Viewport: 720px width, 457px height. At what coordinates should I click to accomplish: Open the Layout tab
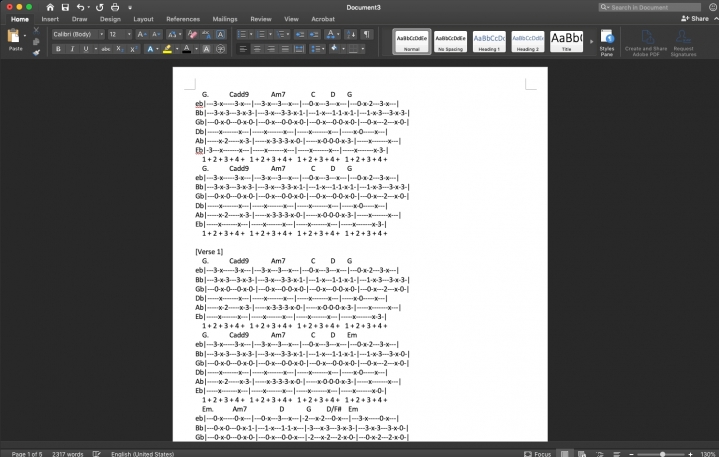tap(143, 19)
